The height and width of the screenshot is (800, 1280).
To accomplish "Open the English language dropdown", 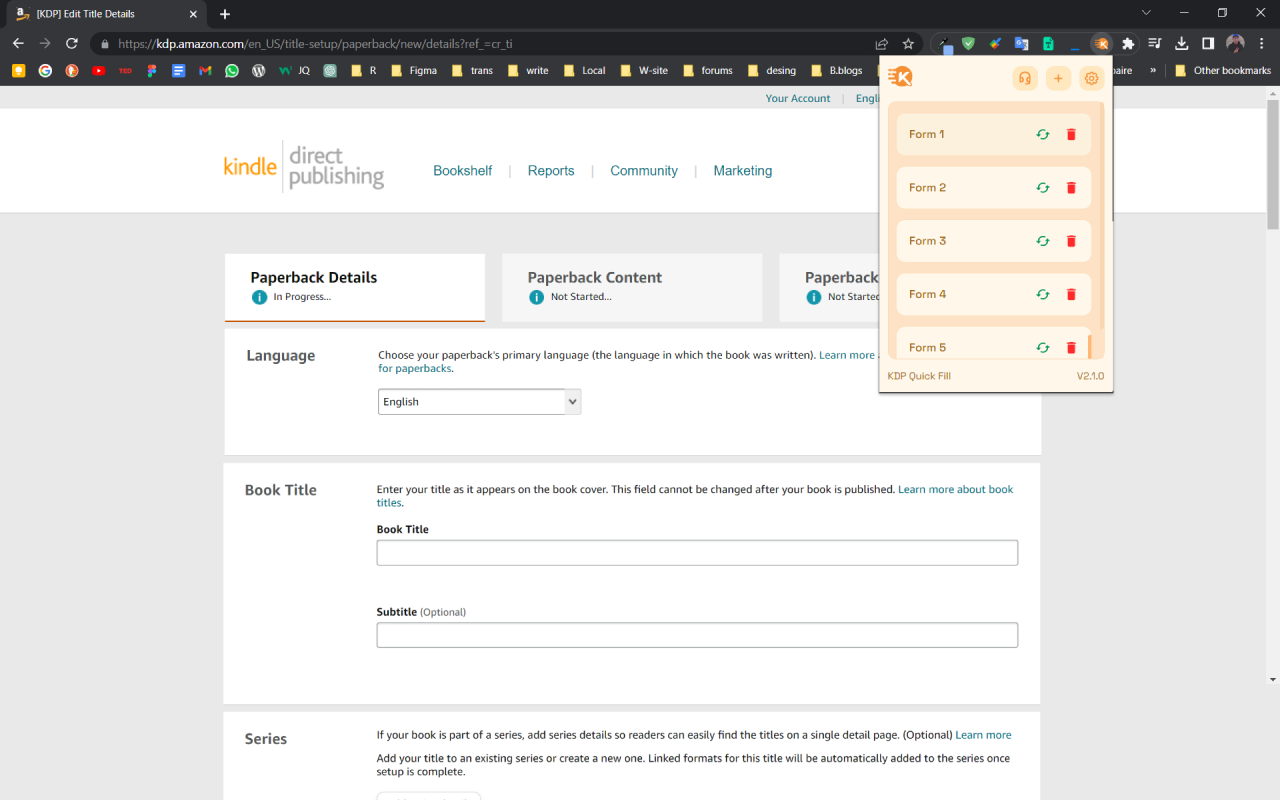I will pyautogui.click(x=479, y=402).
